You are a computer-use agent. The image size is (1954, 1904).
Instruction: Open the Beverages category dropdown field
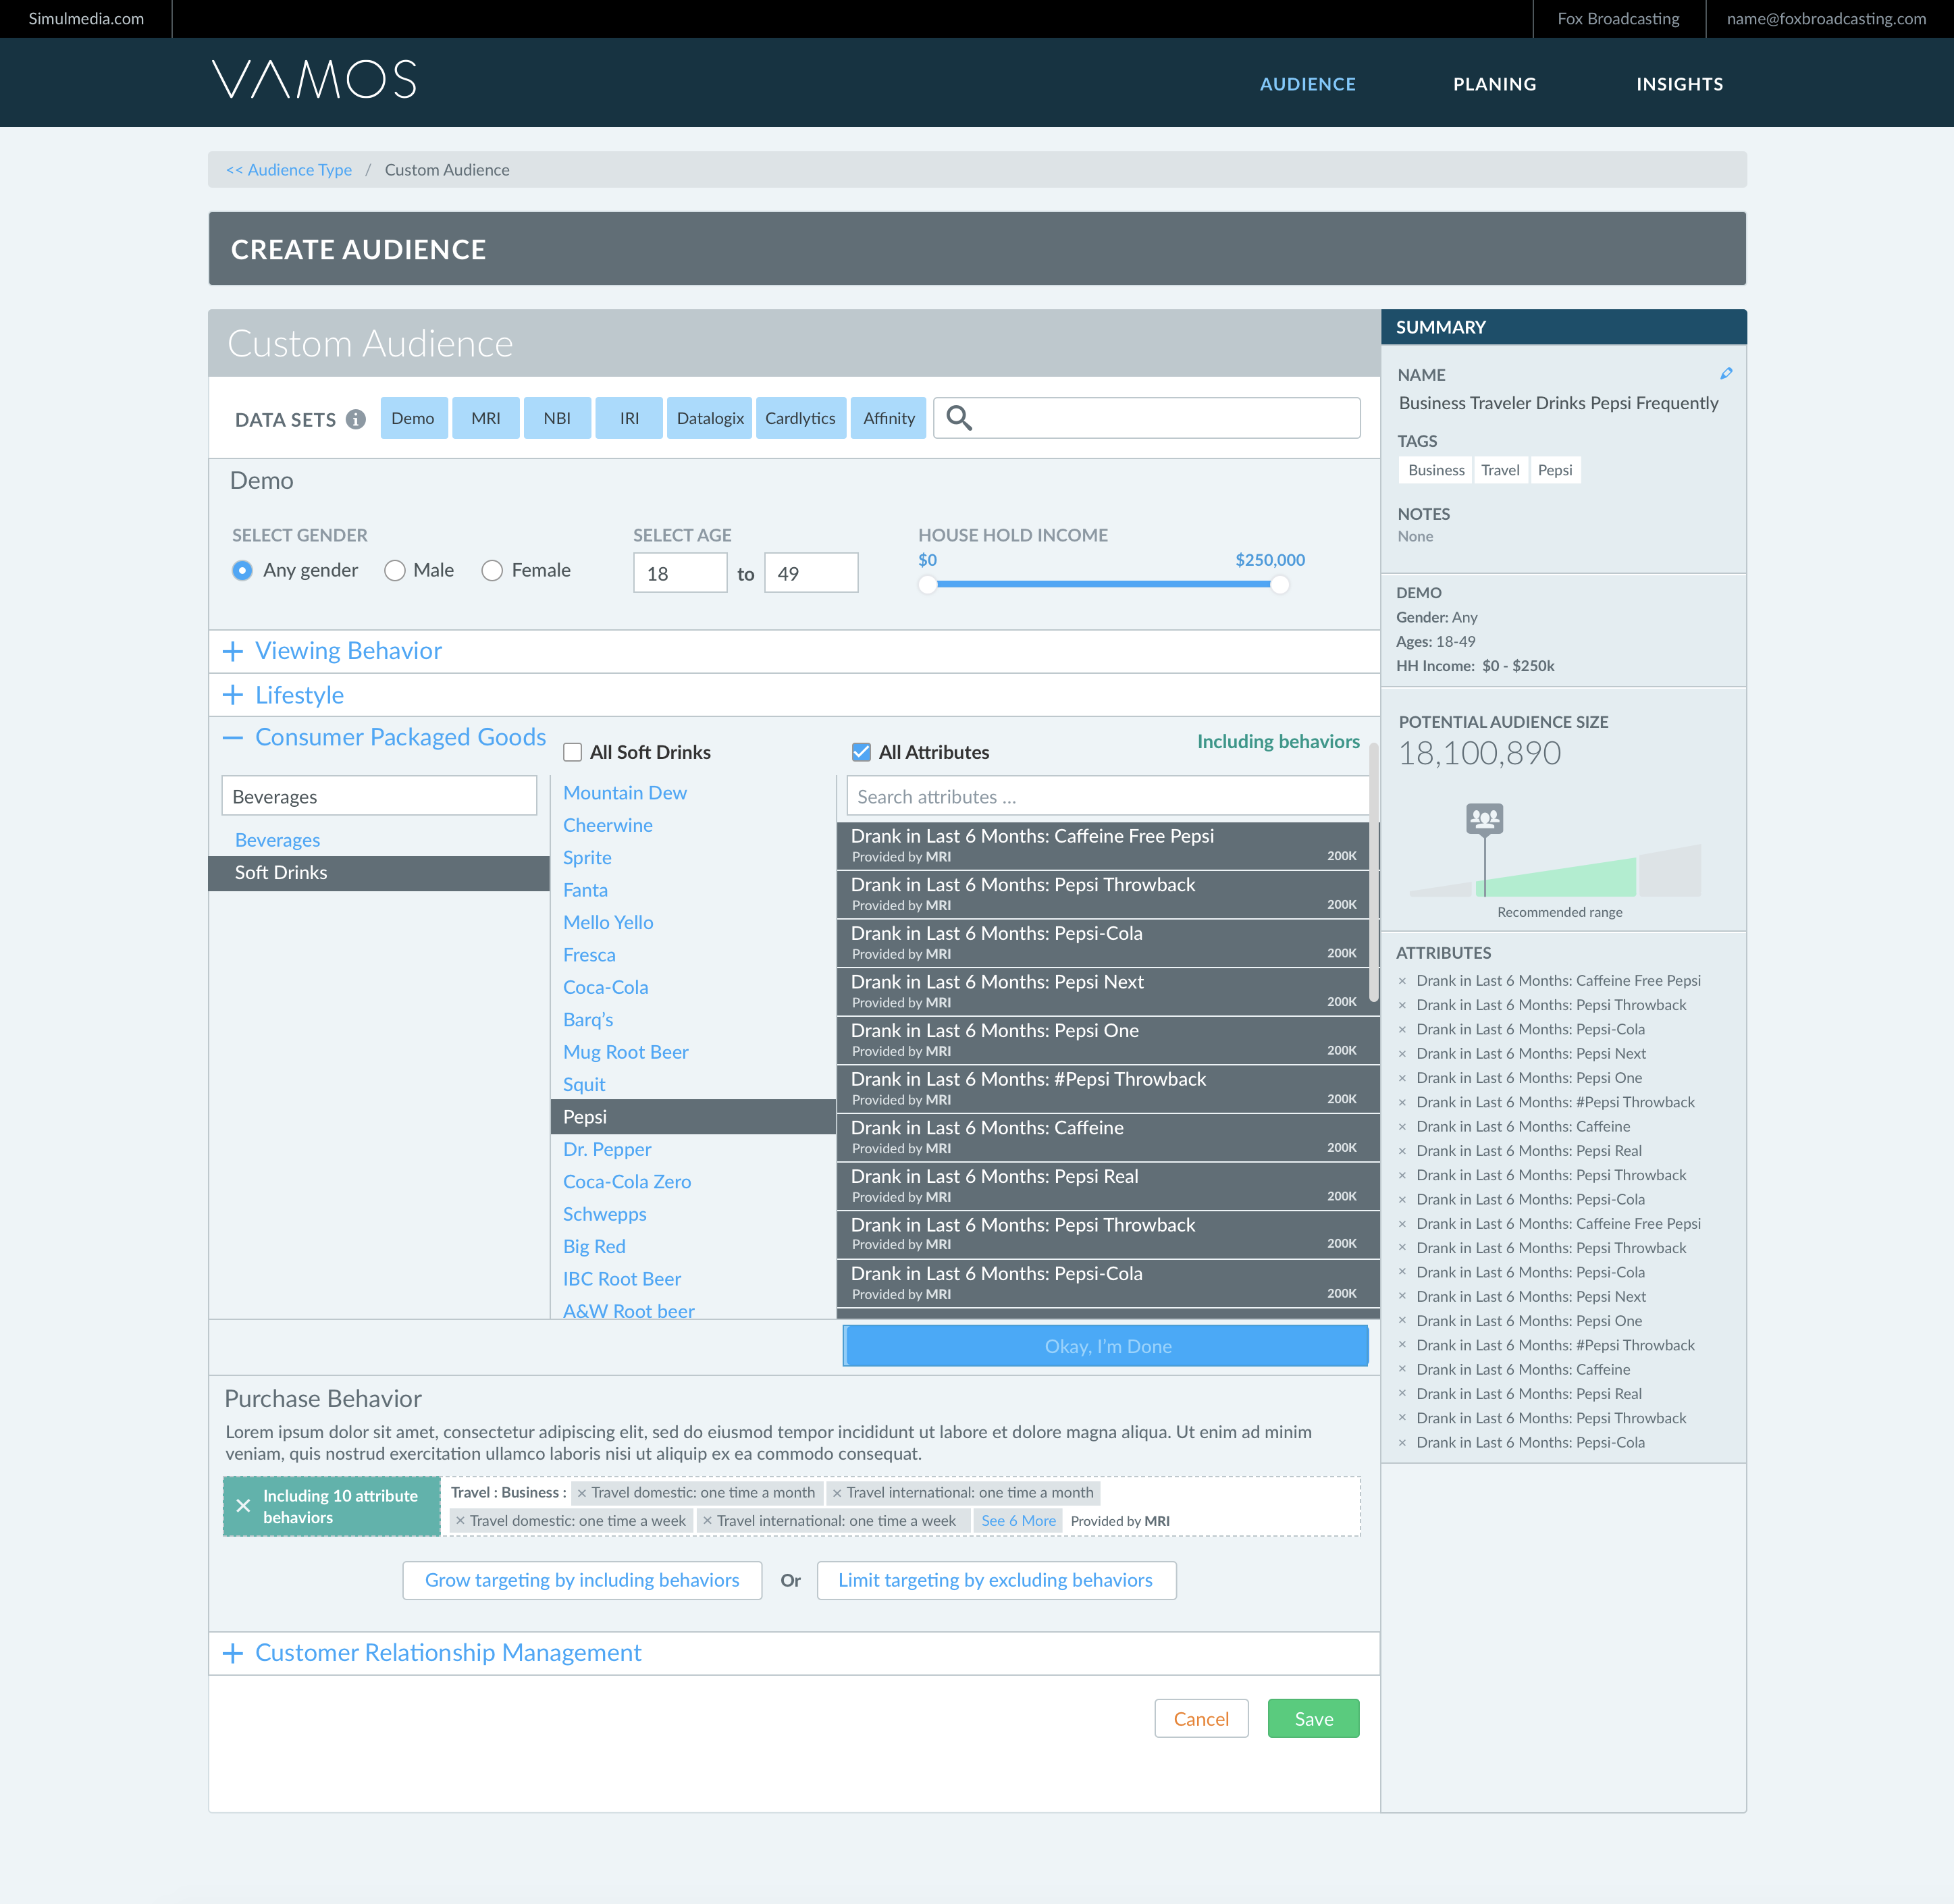(x=379, y=797)
